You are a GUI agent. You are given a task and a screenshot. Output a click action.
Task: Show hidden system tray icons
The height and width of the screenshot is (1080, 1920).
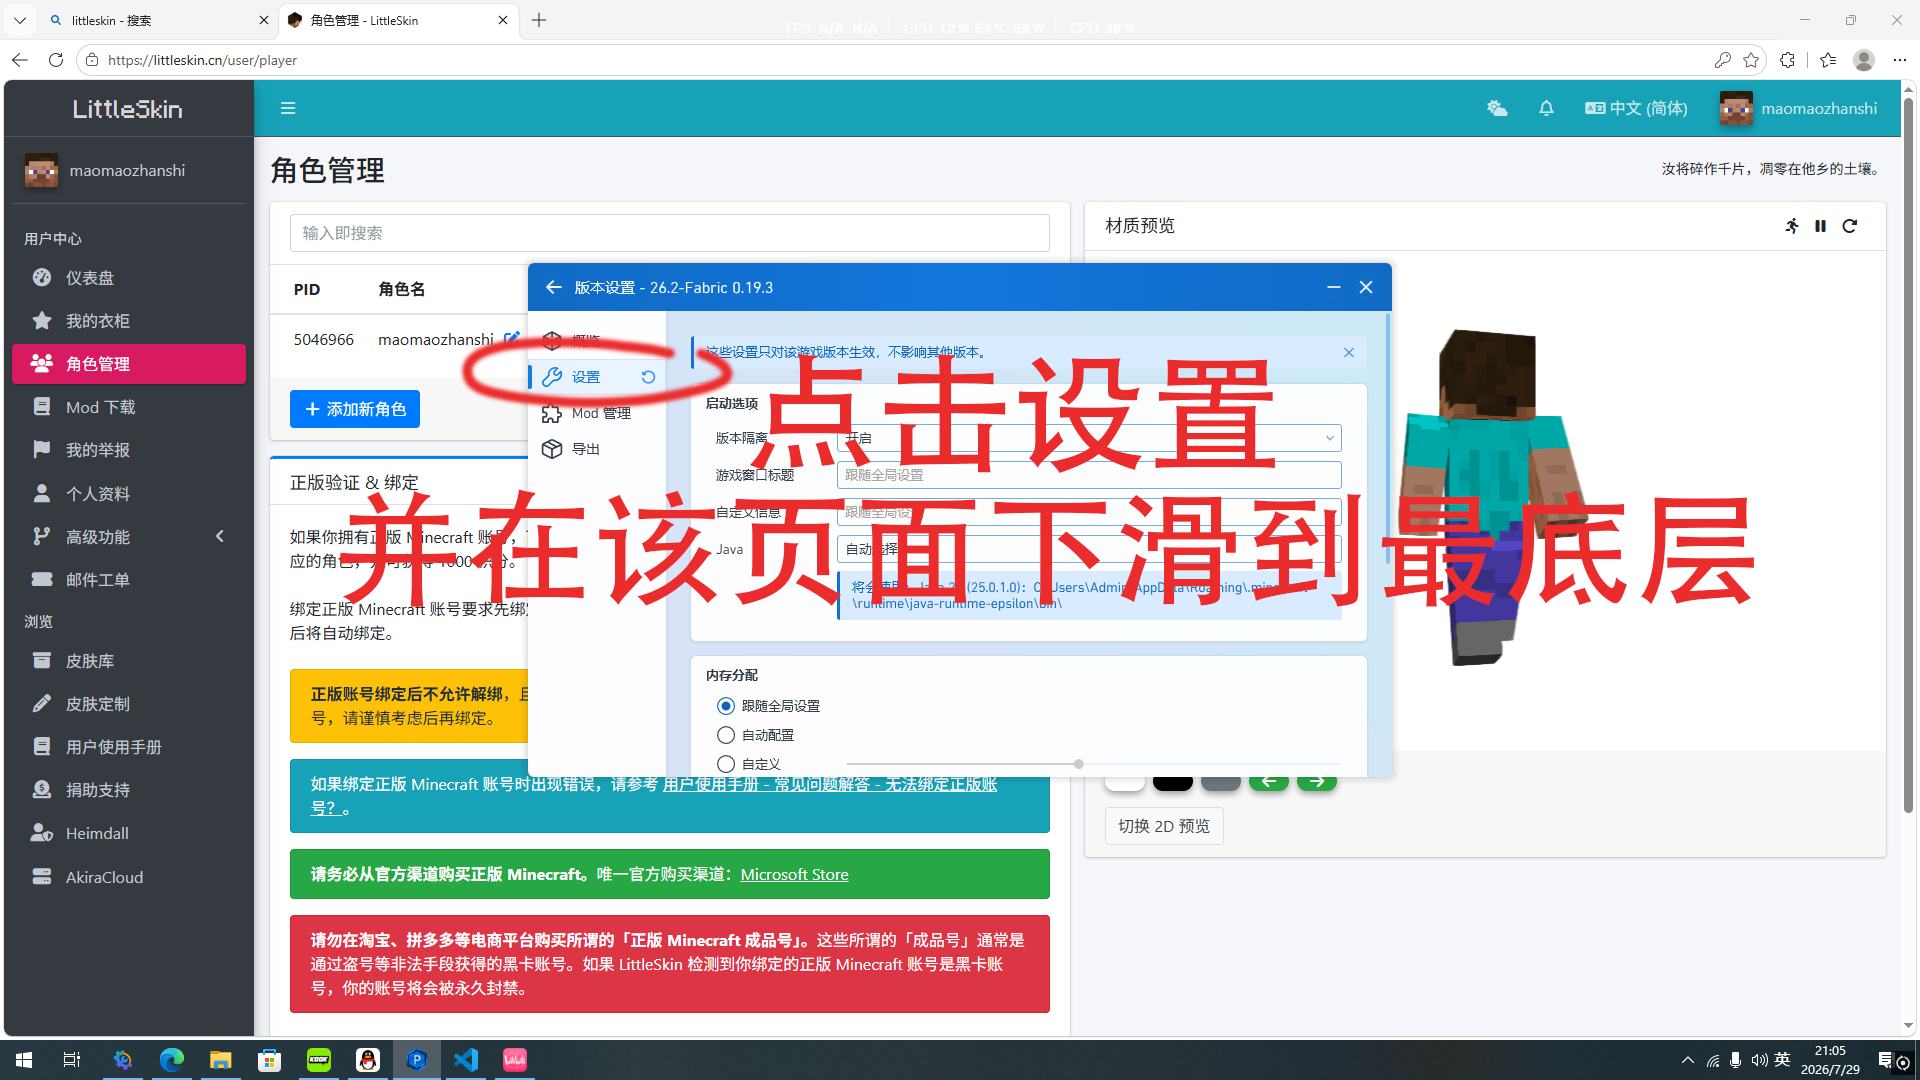(1688, 1060)
